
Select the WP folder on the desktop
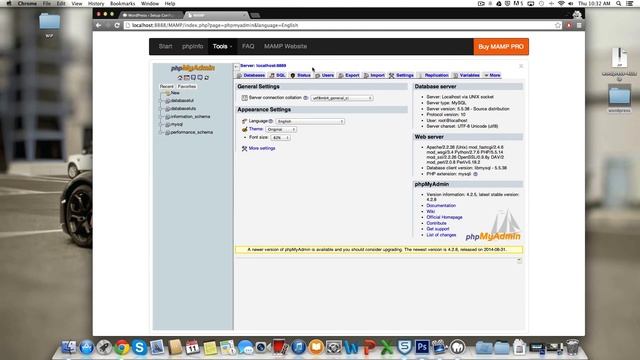tap(49, 25)
